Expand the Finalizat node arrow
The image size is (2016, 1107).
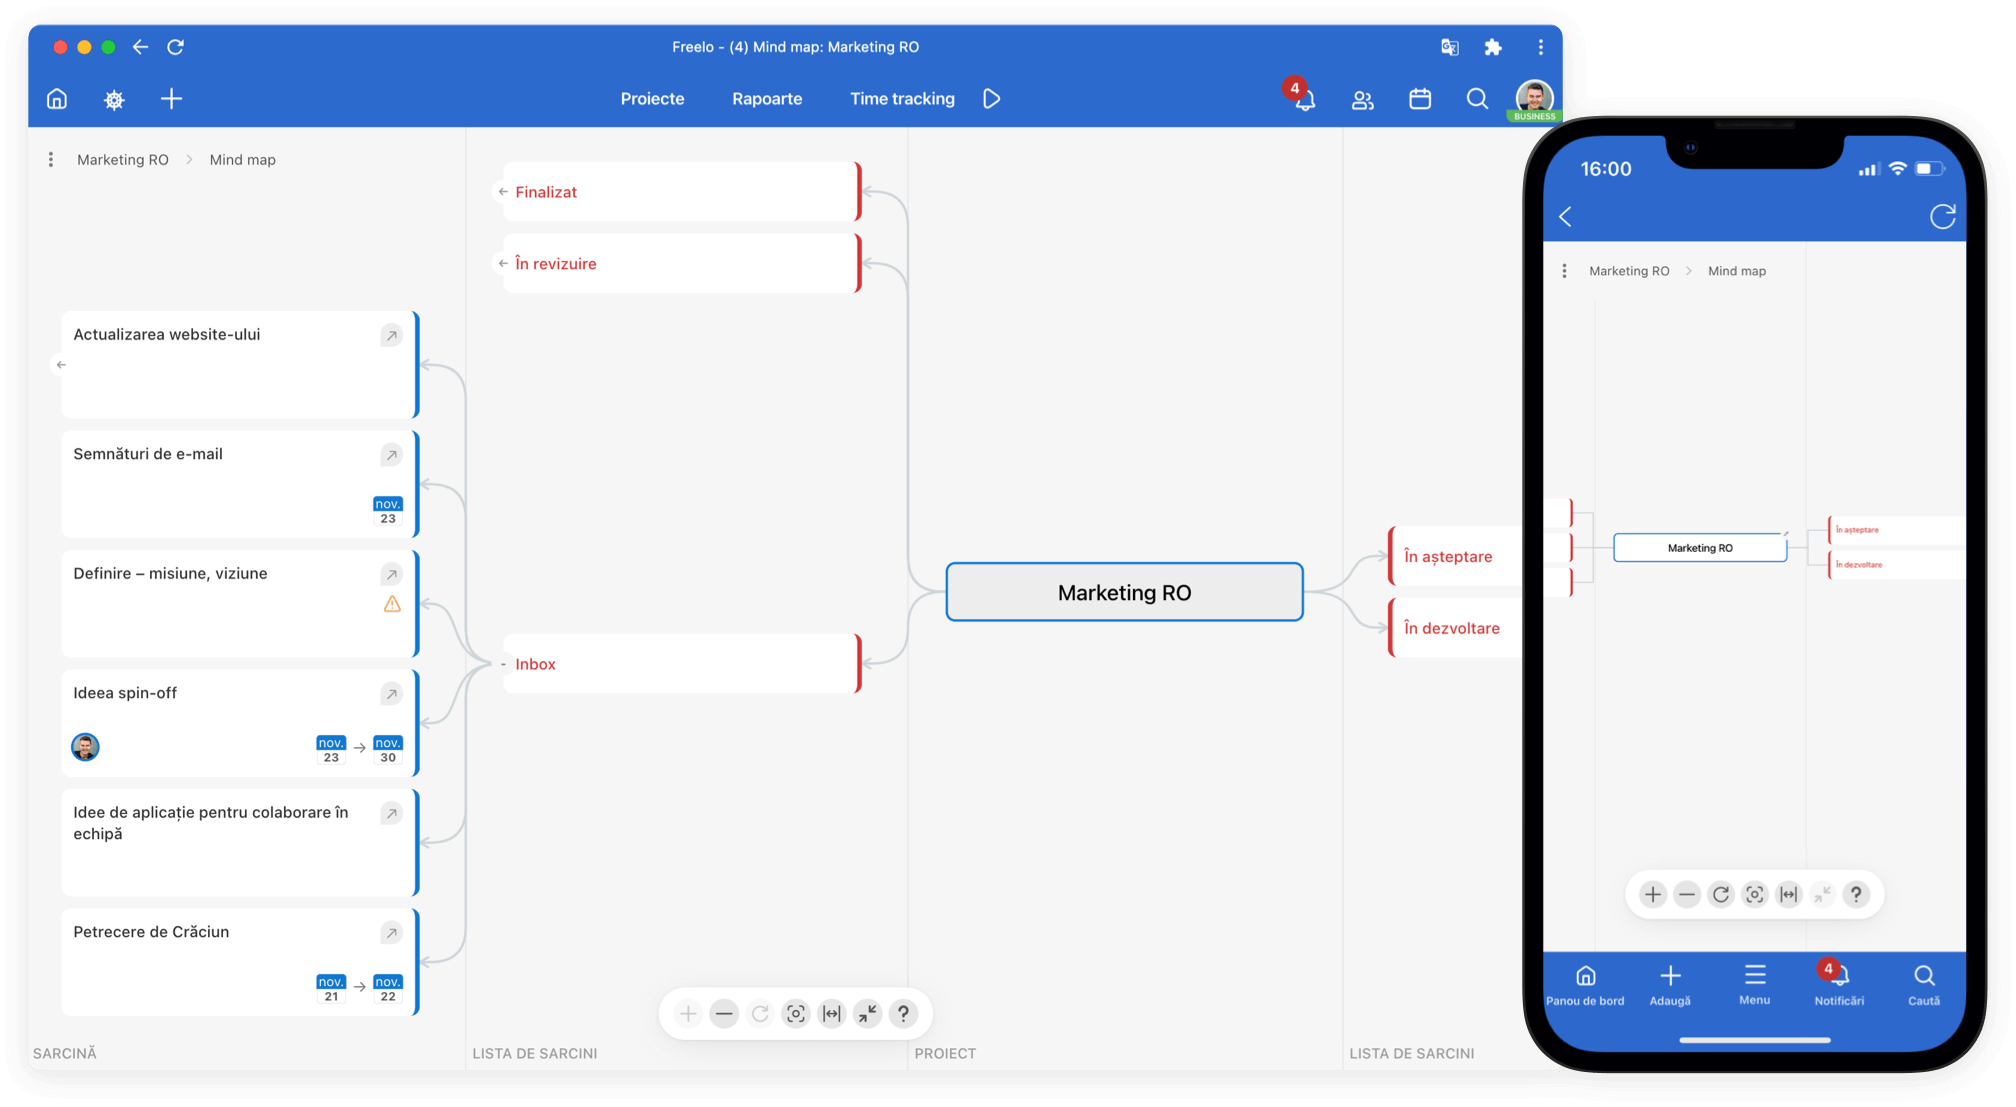503,192
